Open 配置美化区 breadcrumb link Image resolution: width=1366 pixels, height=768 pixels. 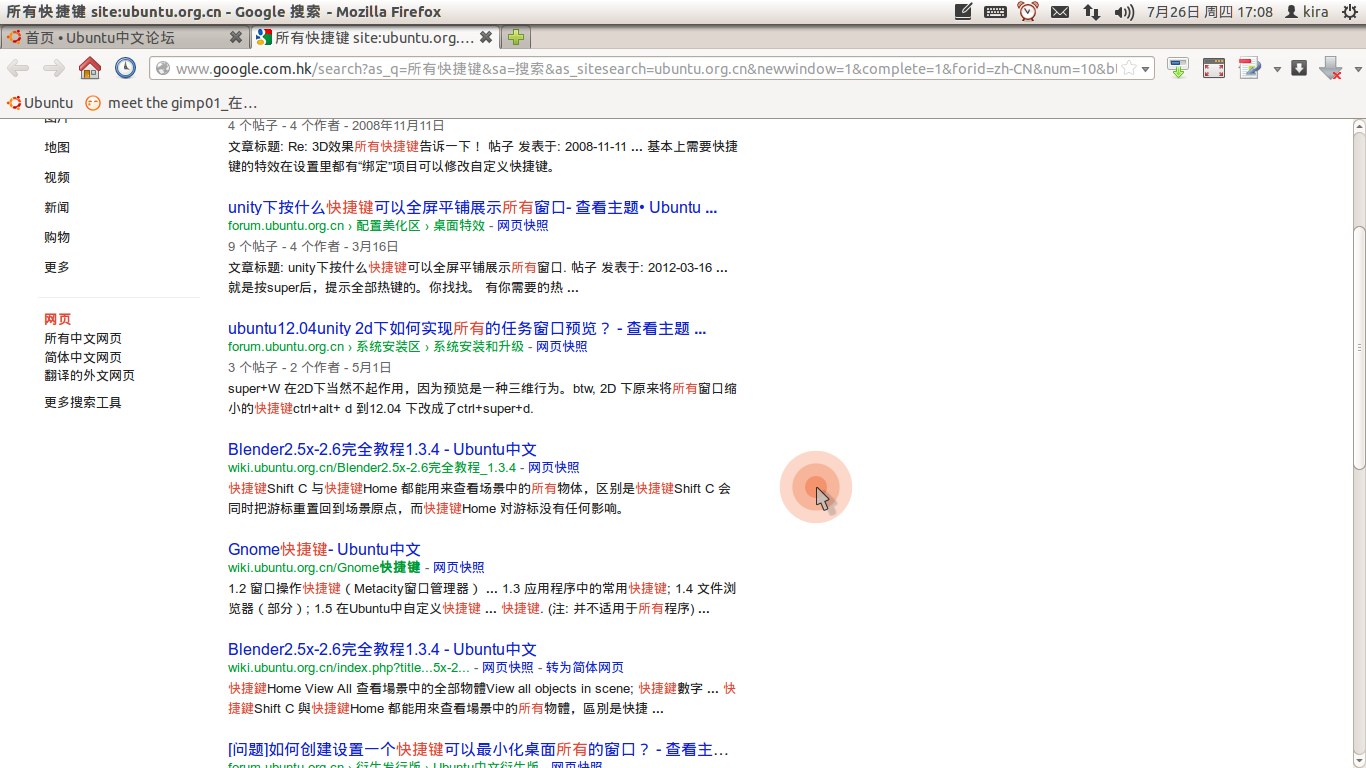[x=388, y=226]
